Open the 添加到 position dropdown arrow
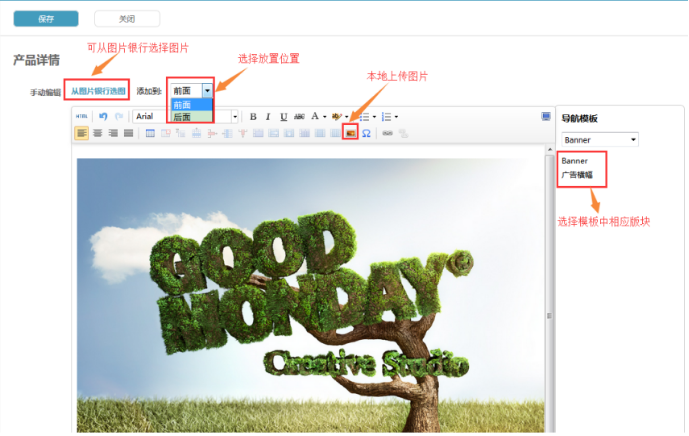The width and height of the screenshot is (689, 436). tap(207, 91)
